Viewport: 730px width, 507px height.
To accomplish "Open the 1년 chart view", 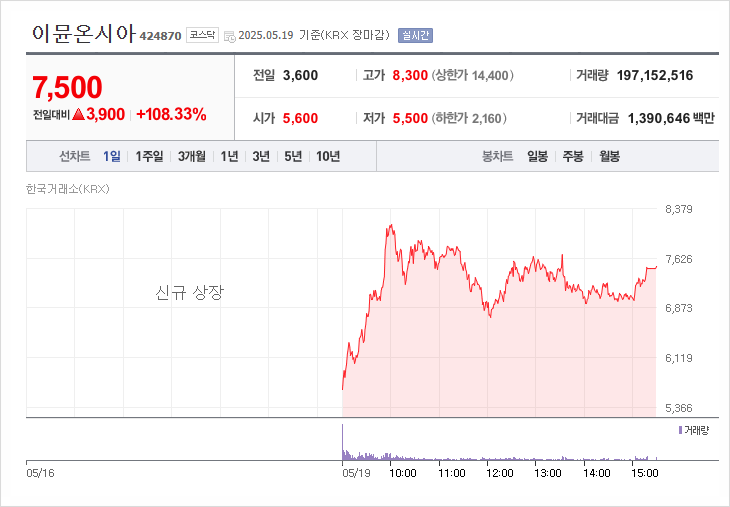I will pos(229,156).
